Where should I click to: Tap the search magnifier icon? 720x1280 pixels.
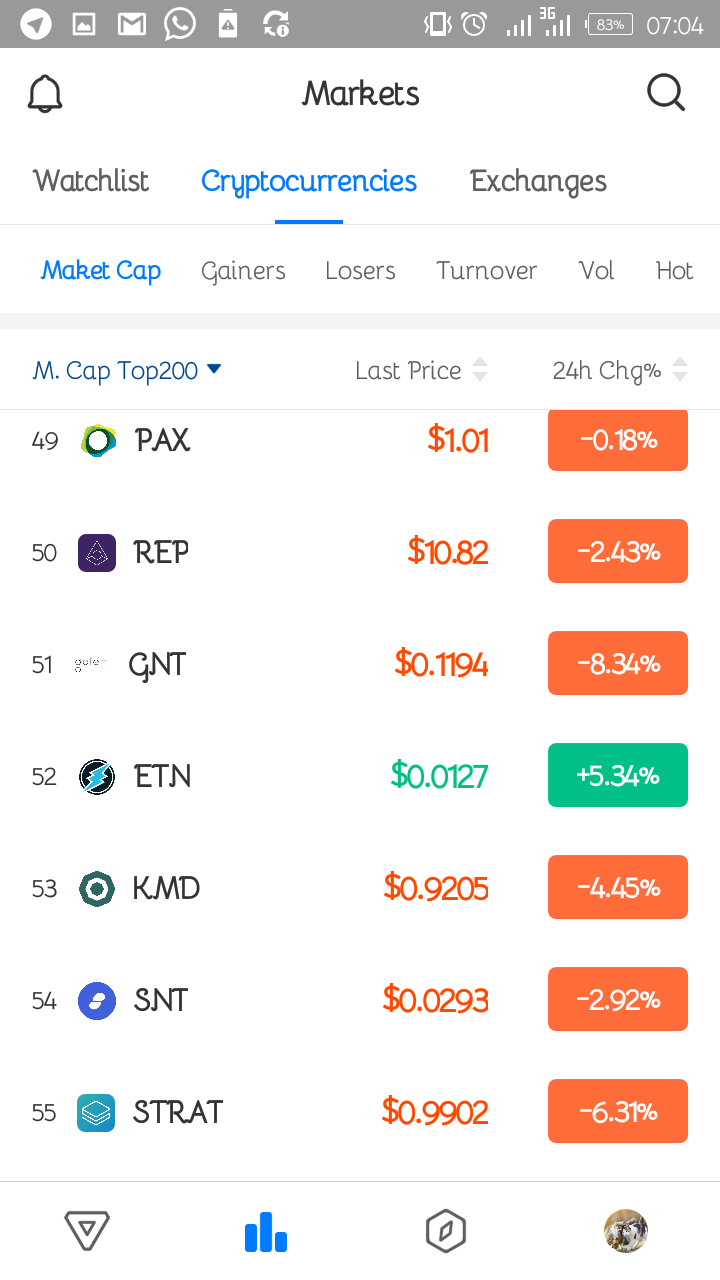(x=666, y=93)
